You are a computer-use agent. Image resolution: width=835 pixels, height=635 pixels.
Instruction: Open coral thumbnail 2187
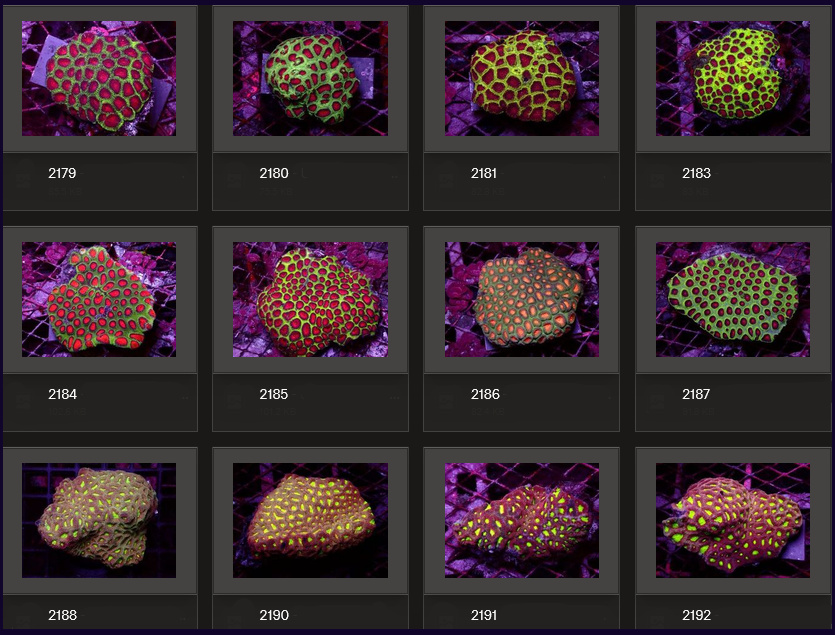733,299
